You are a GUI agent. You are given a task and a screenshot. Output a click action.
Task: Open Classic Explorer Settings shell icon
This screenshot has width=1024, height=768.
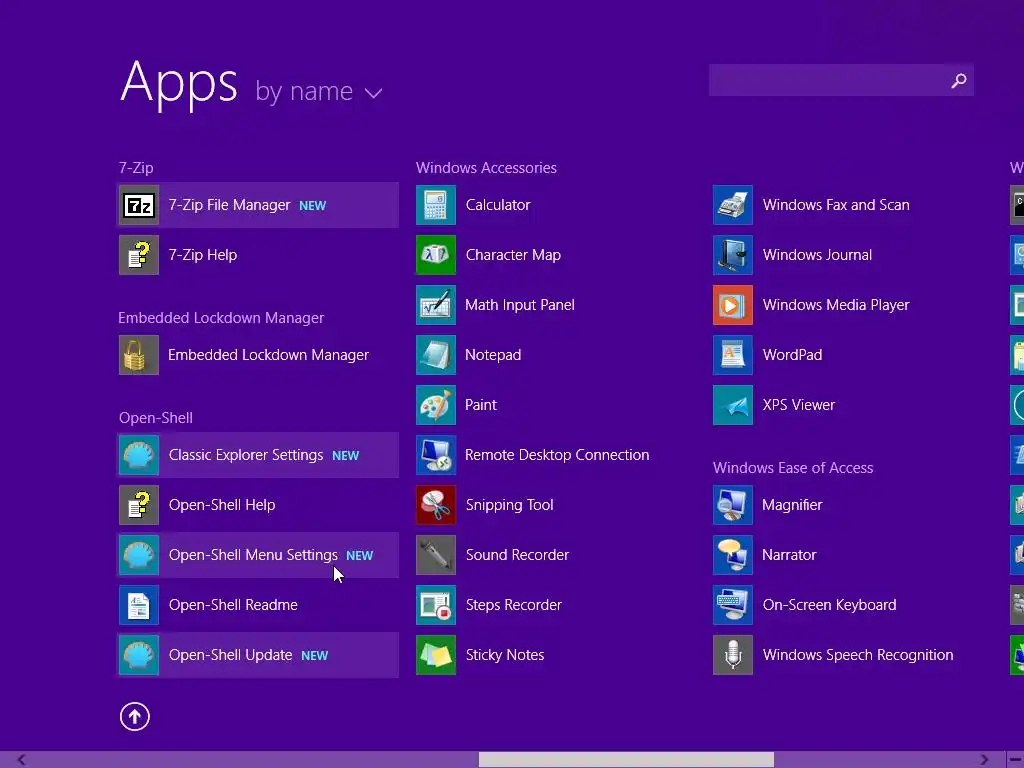click(138, 455)
